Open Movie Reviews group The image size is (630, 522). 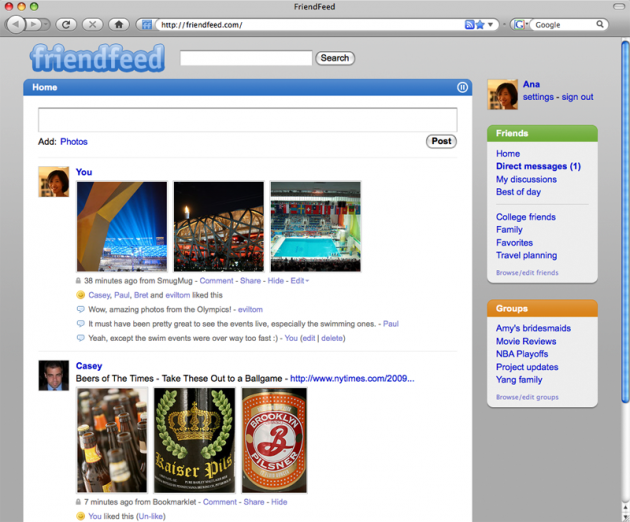[526, 341]
